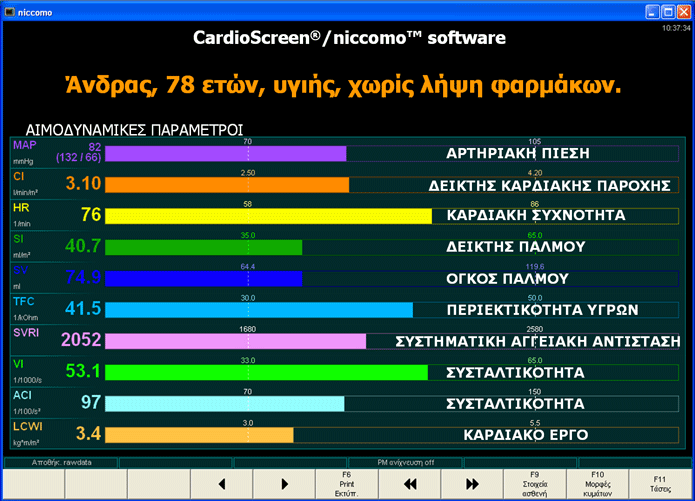Click the ΔΕΙΚΤΗΣ ΠΑΛΜΟΥ label
This screenshot has width=695, height=501.
(515, 247)
